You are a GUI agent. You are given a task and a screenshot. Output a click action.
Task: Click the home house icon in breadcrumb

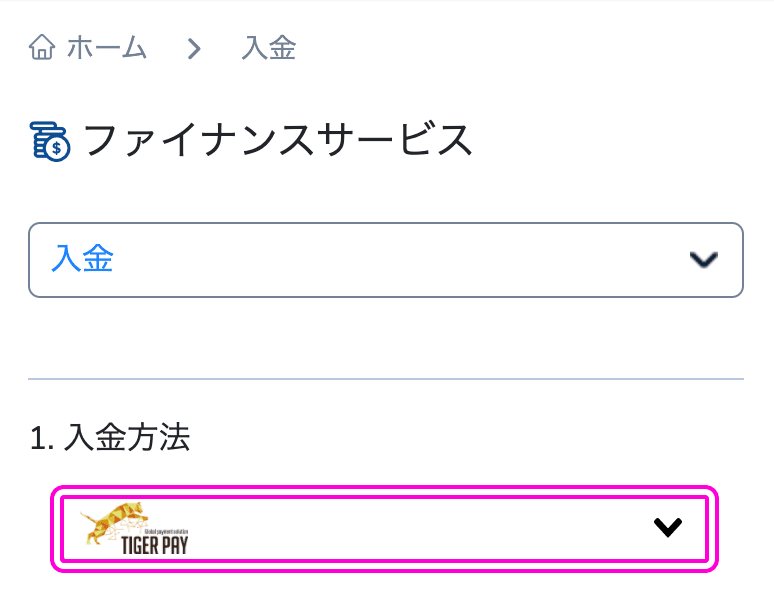42,47
